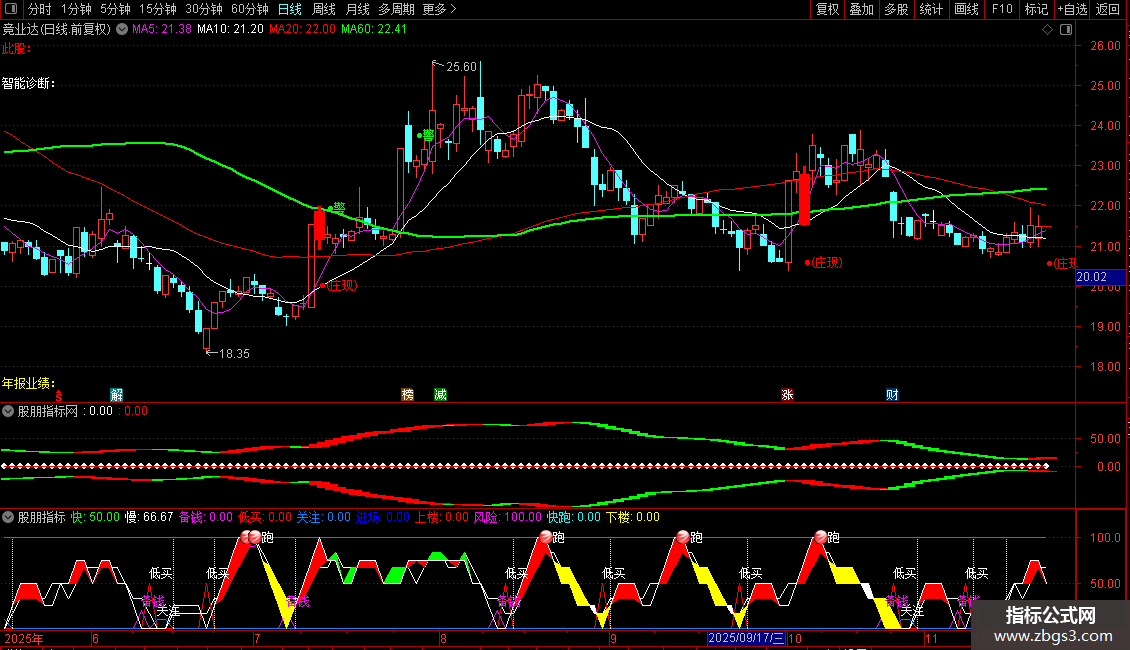Click the diamond icon above the price axis
The image size is (1130, 650).
click(x=1047, y=30)
